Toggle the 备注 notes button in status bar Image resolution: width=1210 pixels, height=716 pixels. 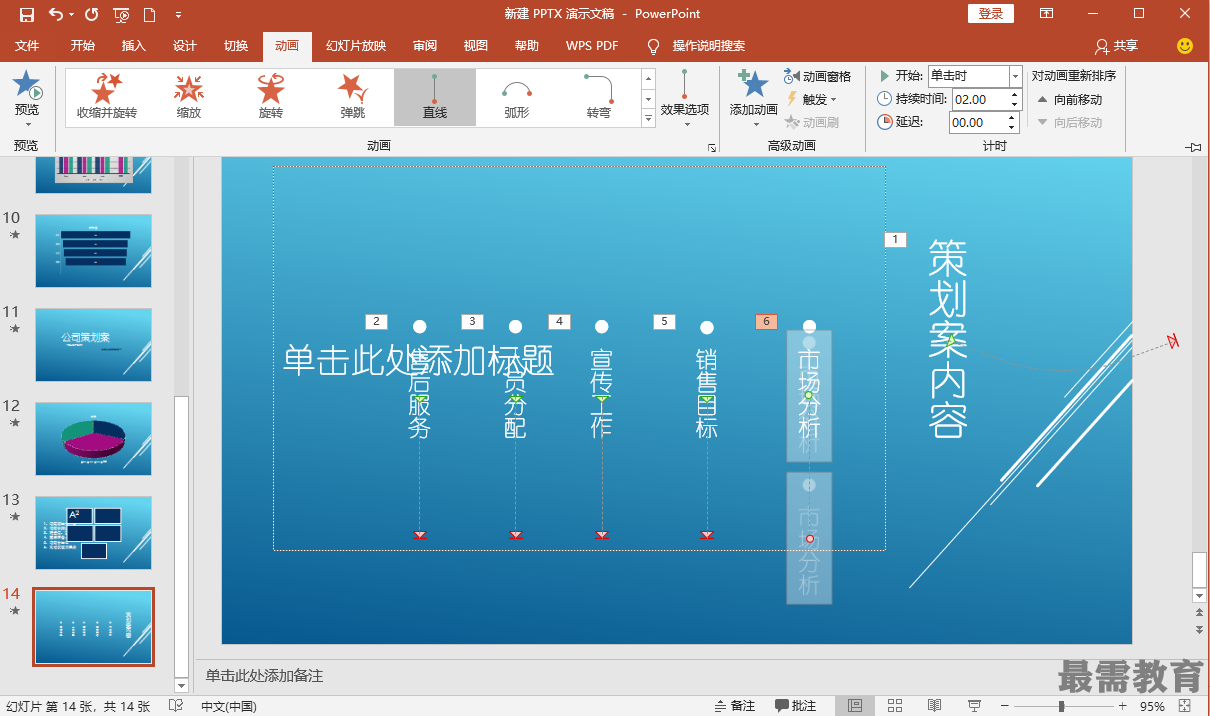pos(735,706)
